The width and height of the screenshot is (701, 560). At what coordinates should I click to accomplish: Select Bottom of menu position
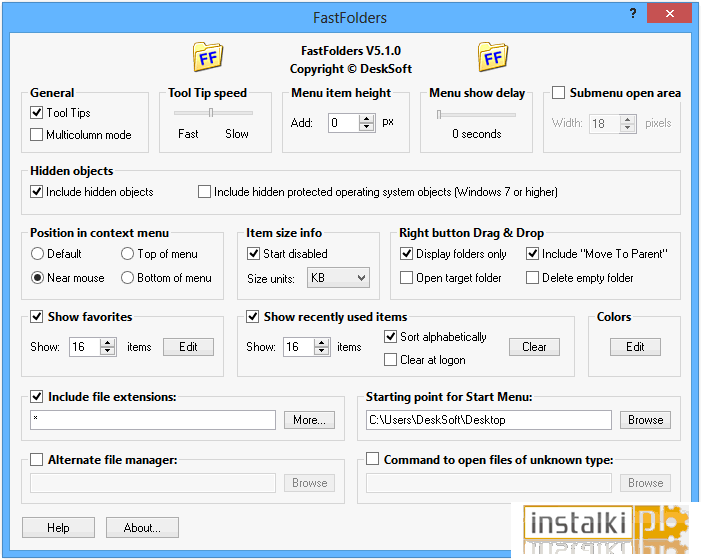pyautogui.click(x=127, y=278)
